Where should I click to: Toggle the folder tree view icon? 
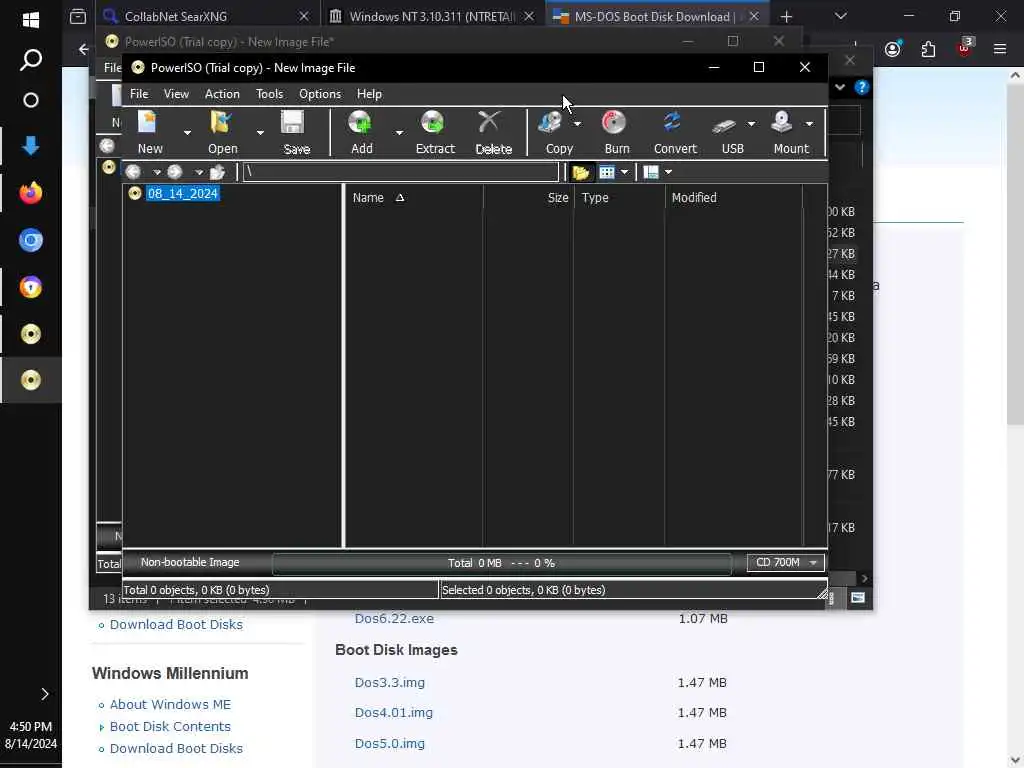[581, 172]
